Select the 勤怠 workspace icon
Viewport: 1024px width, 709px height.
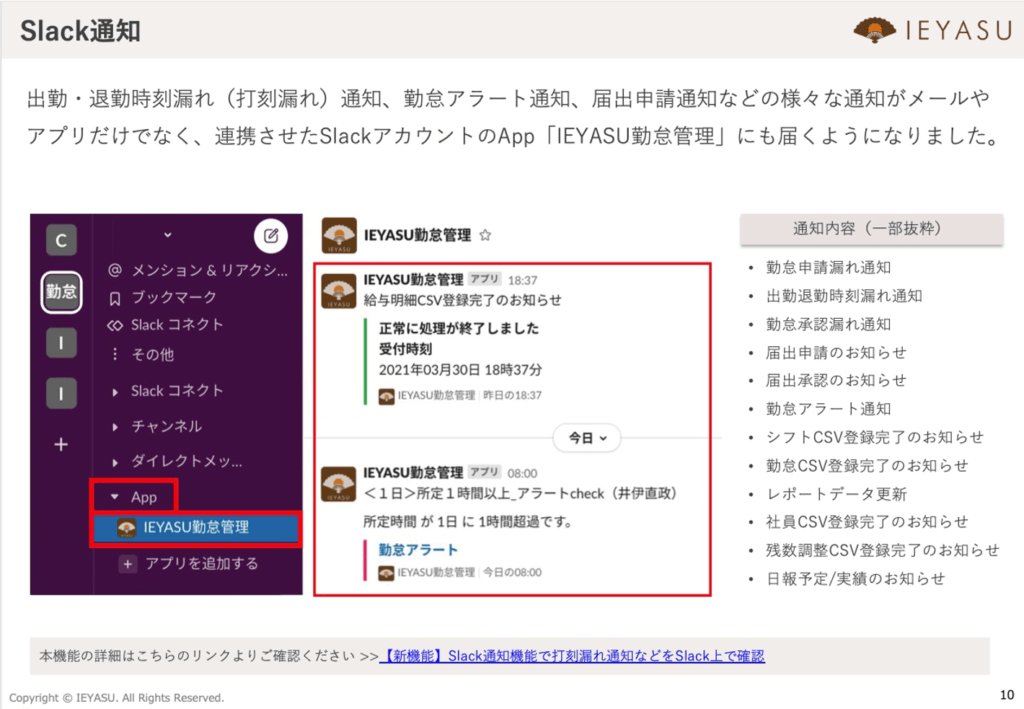tap(61, 292)
